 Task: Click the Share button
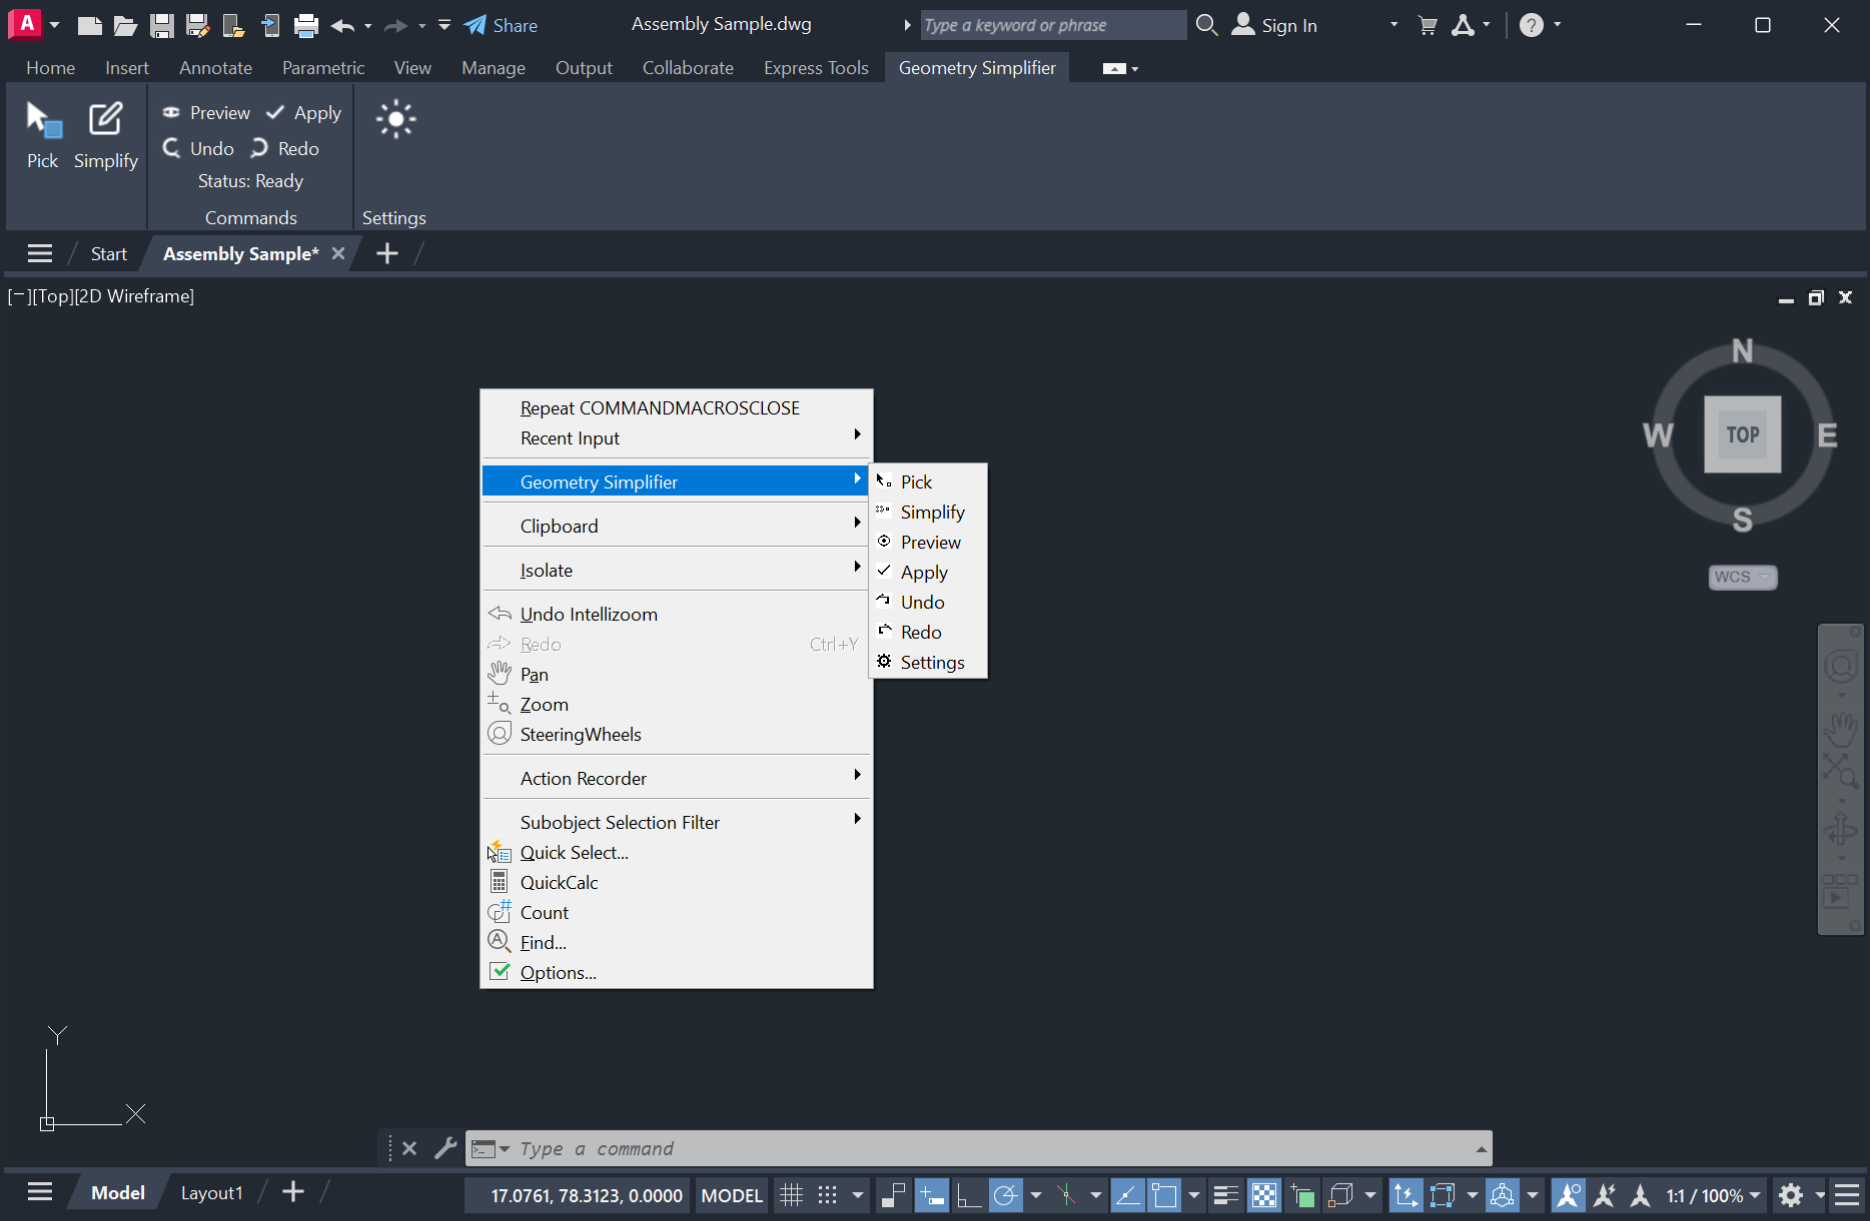(501, 25)
